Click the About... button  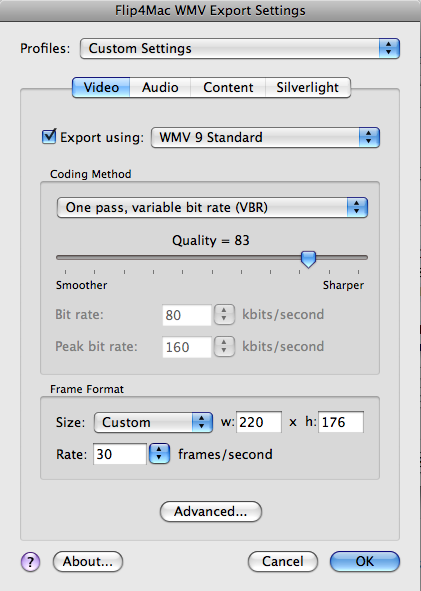(x=88, y=562)
